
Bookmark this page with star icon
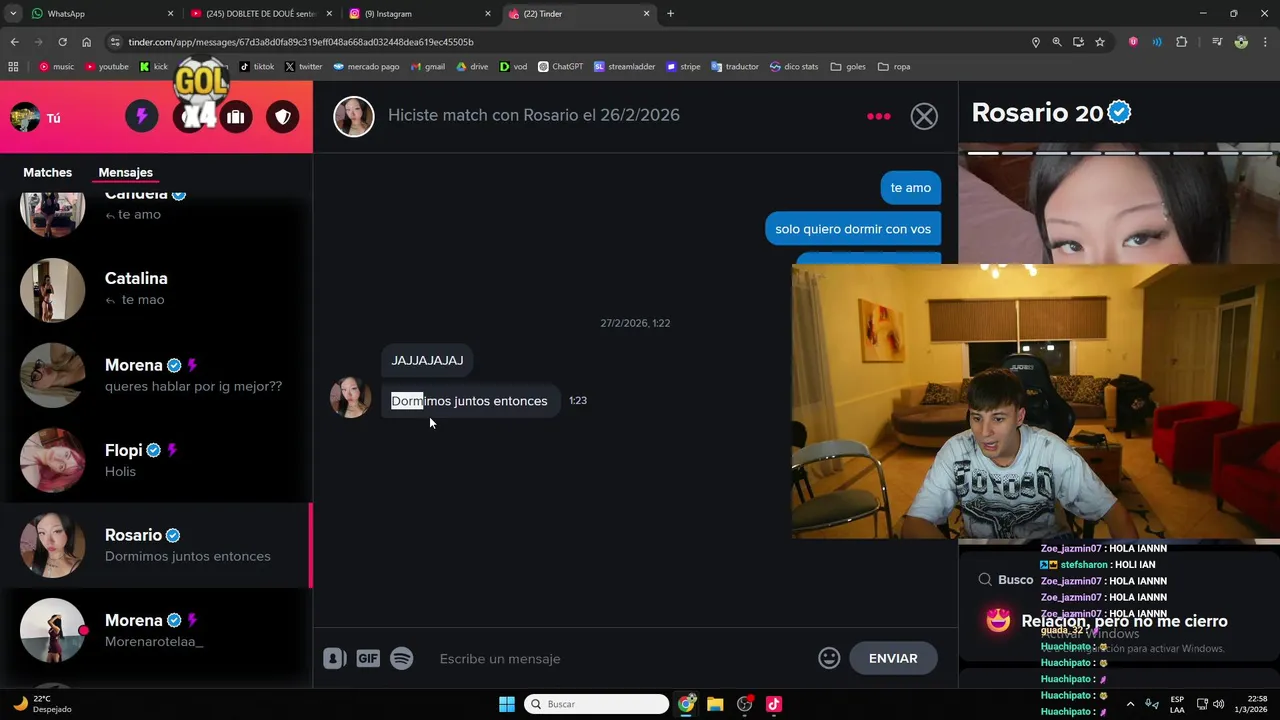coord(1100,42)
